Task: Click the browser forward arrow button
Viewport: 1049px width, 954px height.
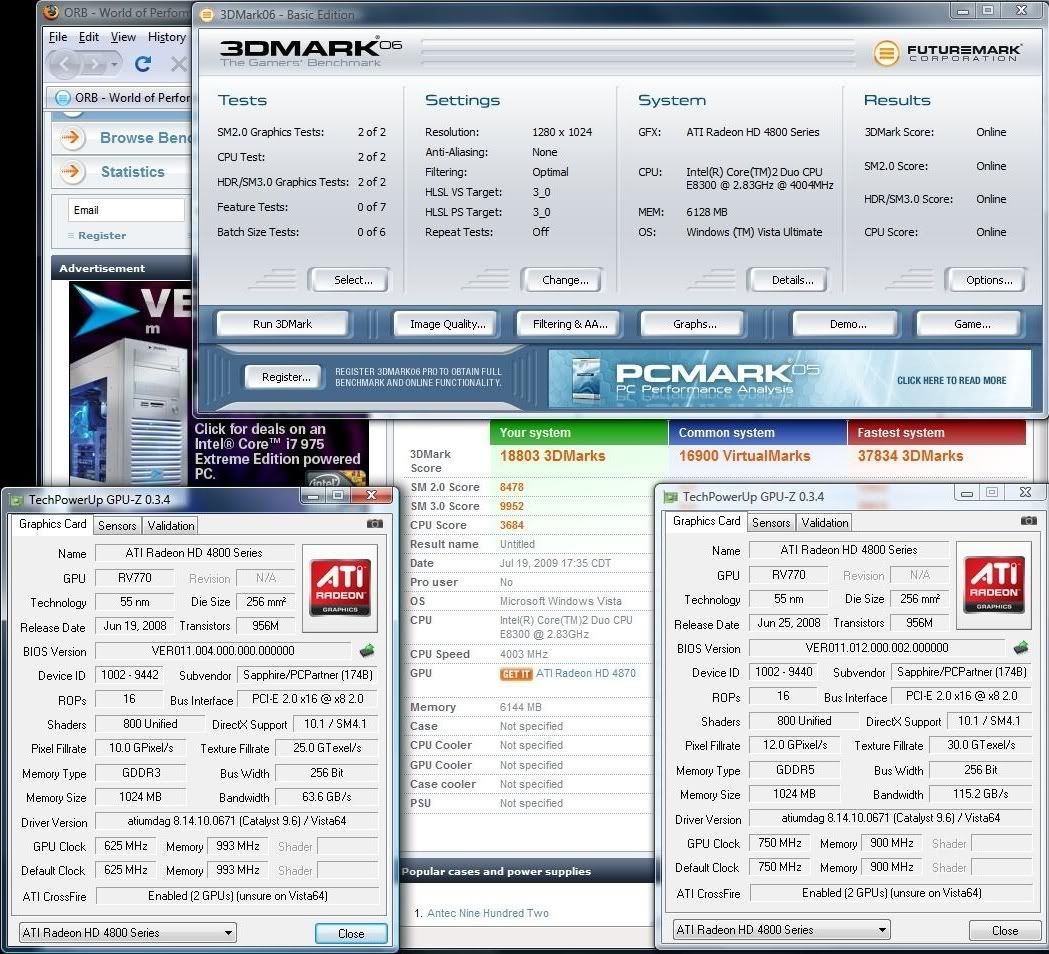Action: pyautogui.click(x=94, y=65)
